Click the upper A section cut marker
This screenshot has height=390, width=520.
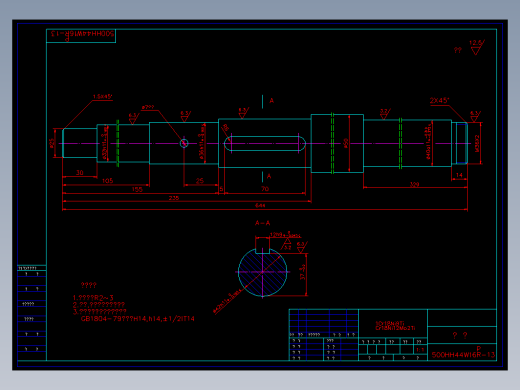[x=271, y=100]
